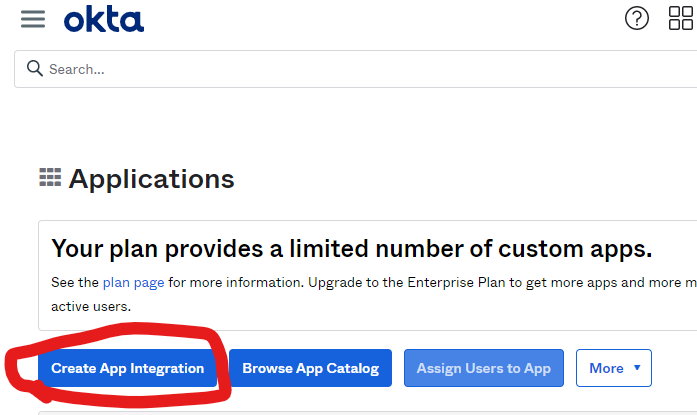Open the help question mark icon
Image resolution: width=697 pixels, height=415 pixels.
coord(637,18)
